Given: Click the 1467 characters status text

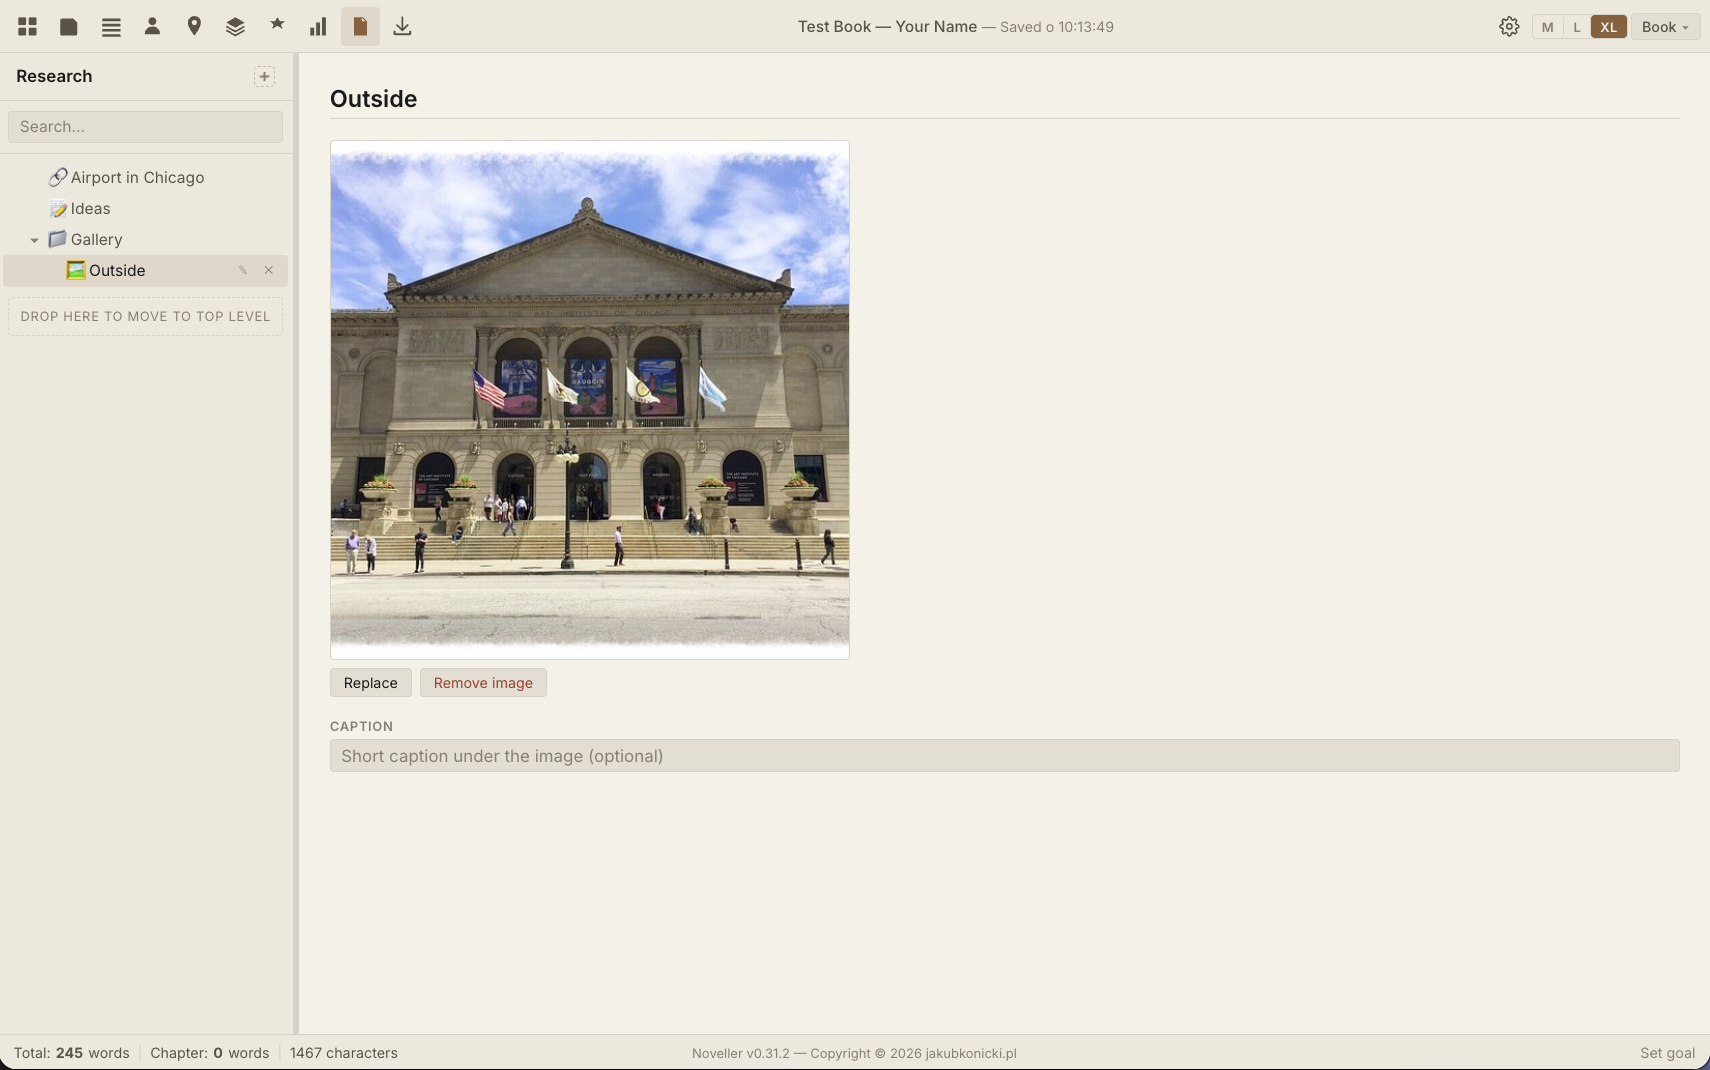Looking at the screenshot, I should [344, 1053].
